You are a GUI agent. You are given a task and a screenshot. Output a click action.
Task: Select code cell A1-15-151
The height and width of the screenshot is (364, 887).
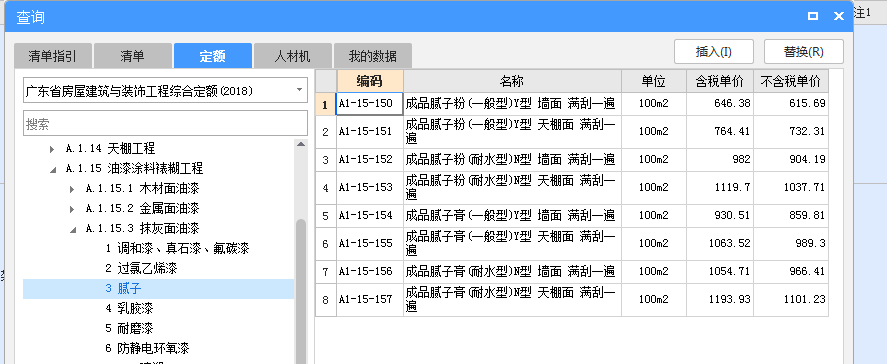(370, 132)
